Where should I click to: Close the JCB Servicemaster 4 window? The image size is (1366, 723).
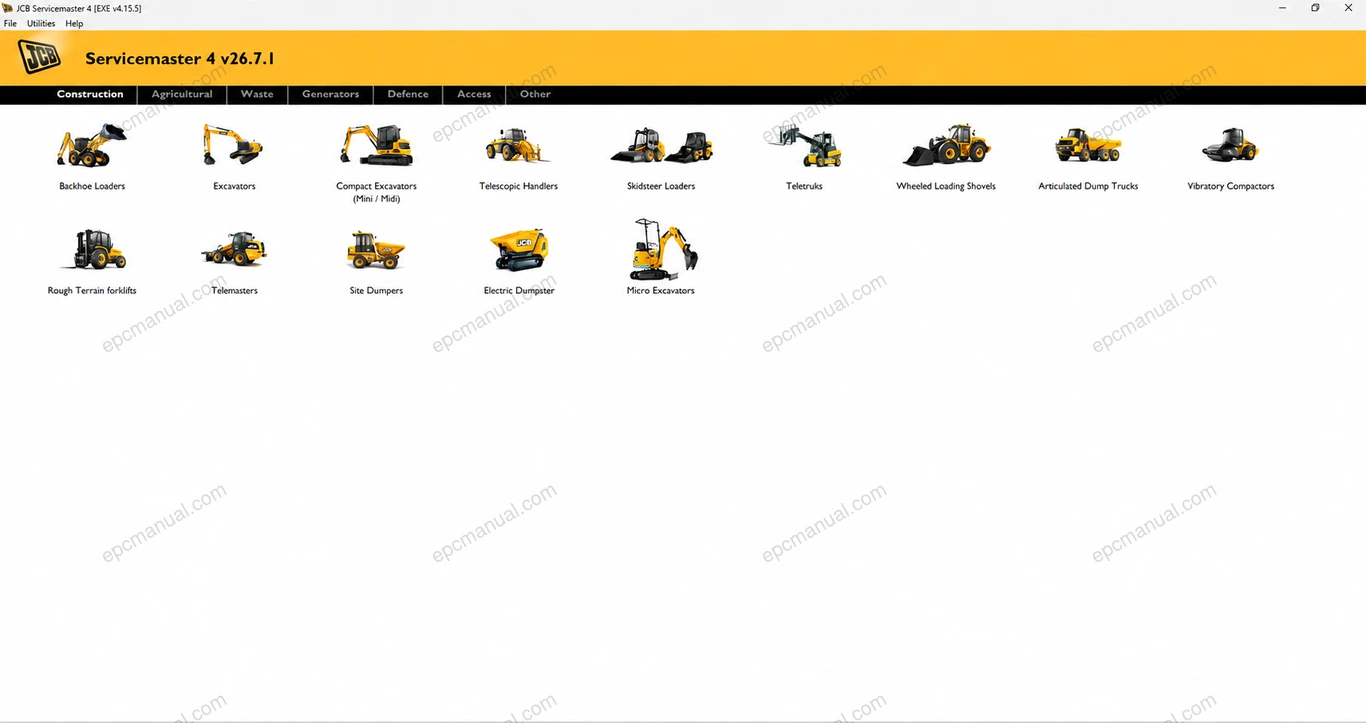pyautogui.click(x=1348, y=8)
